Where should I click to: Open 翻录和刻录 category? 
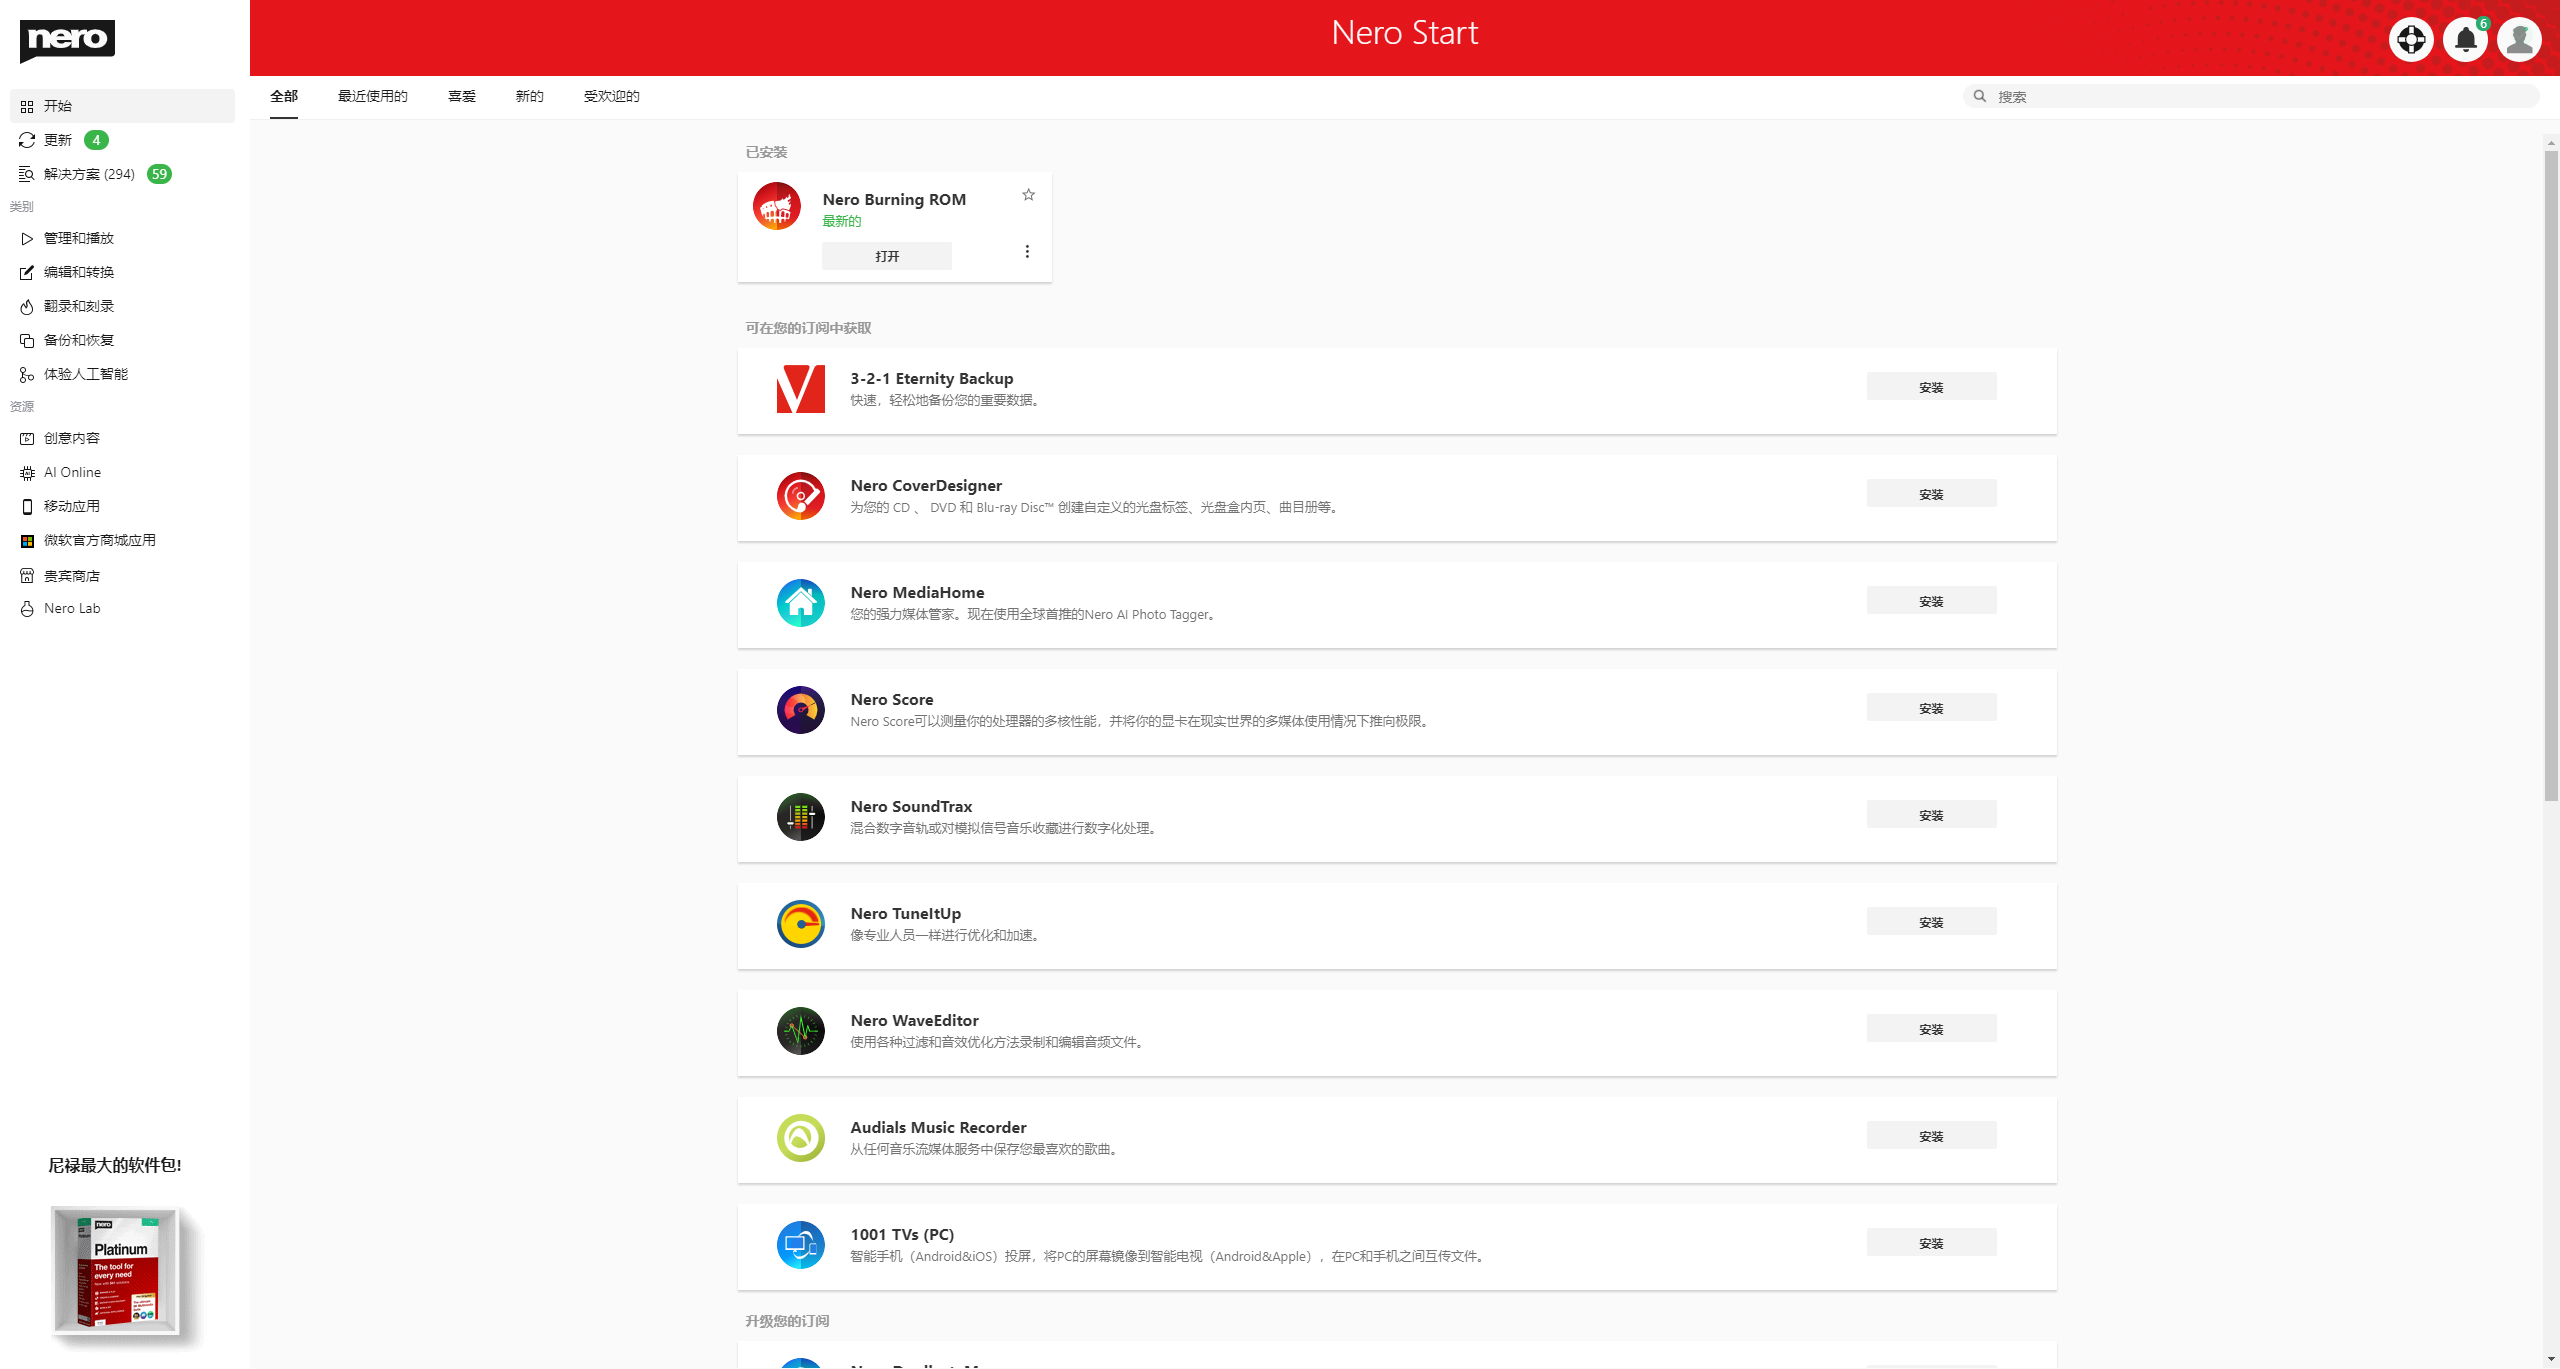122,306
